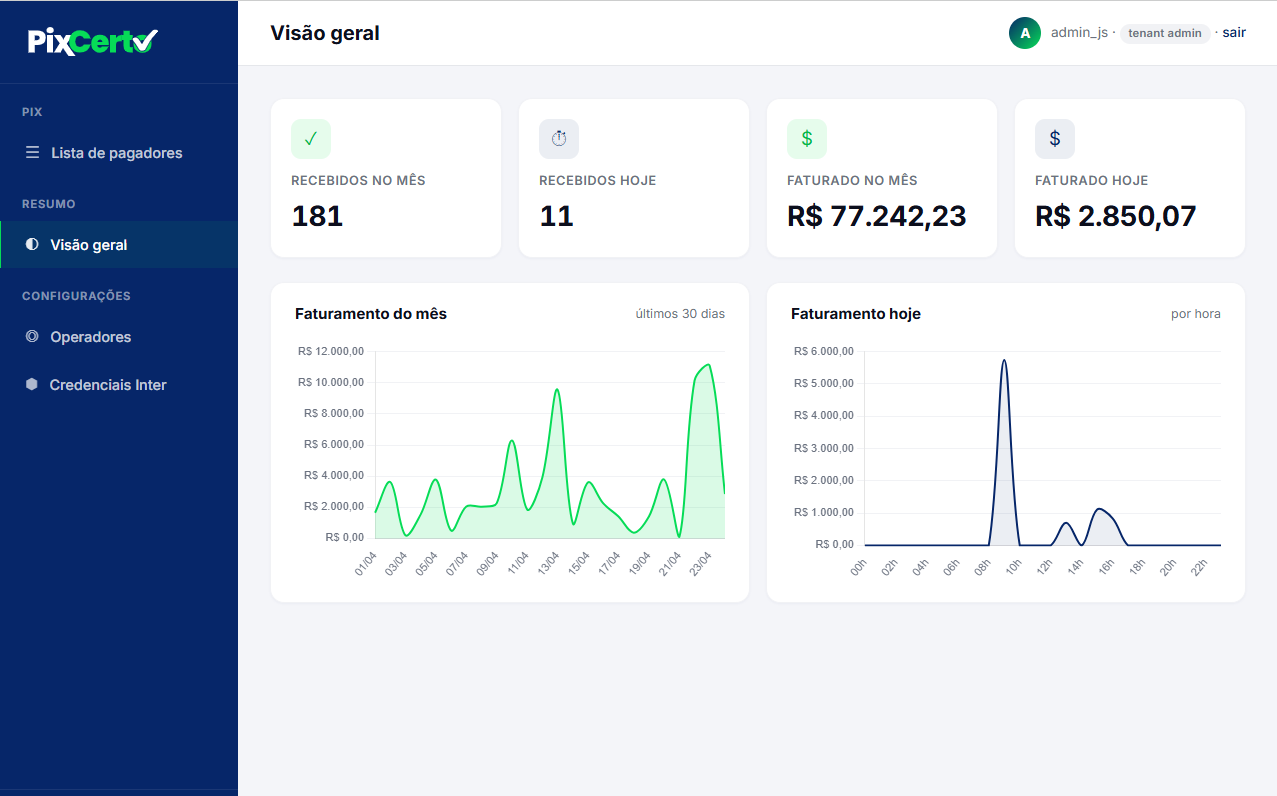Click the Faturamento hoje chart title

[856, 313]
